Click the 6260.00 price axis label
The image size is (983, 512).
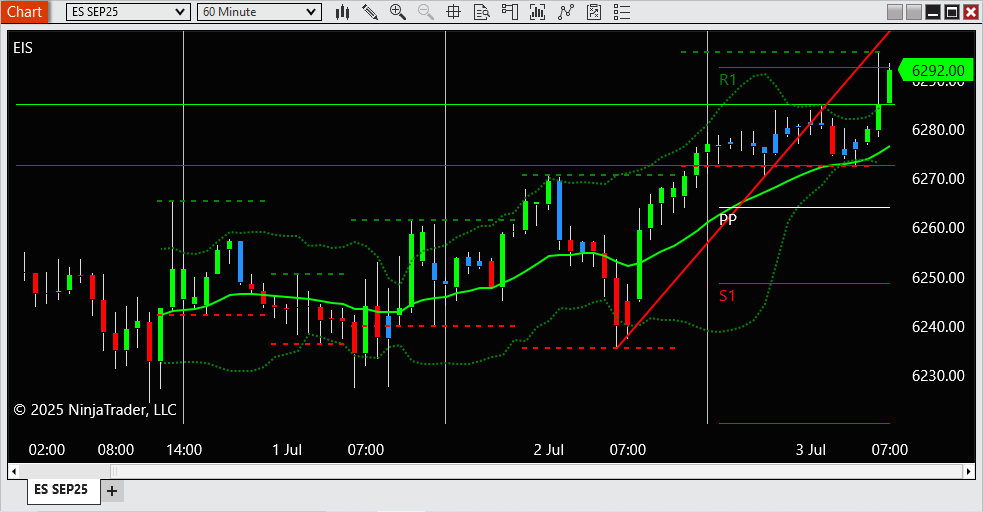click(x=938, y=227)
